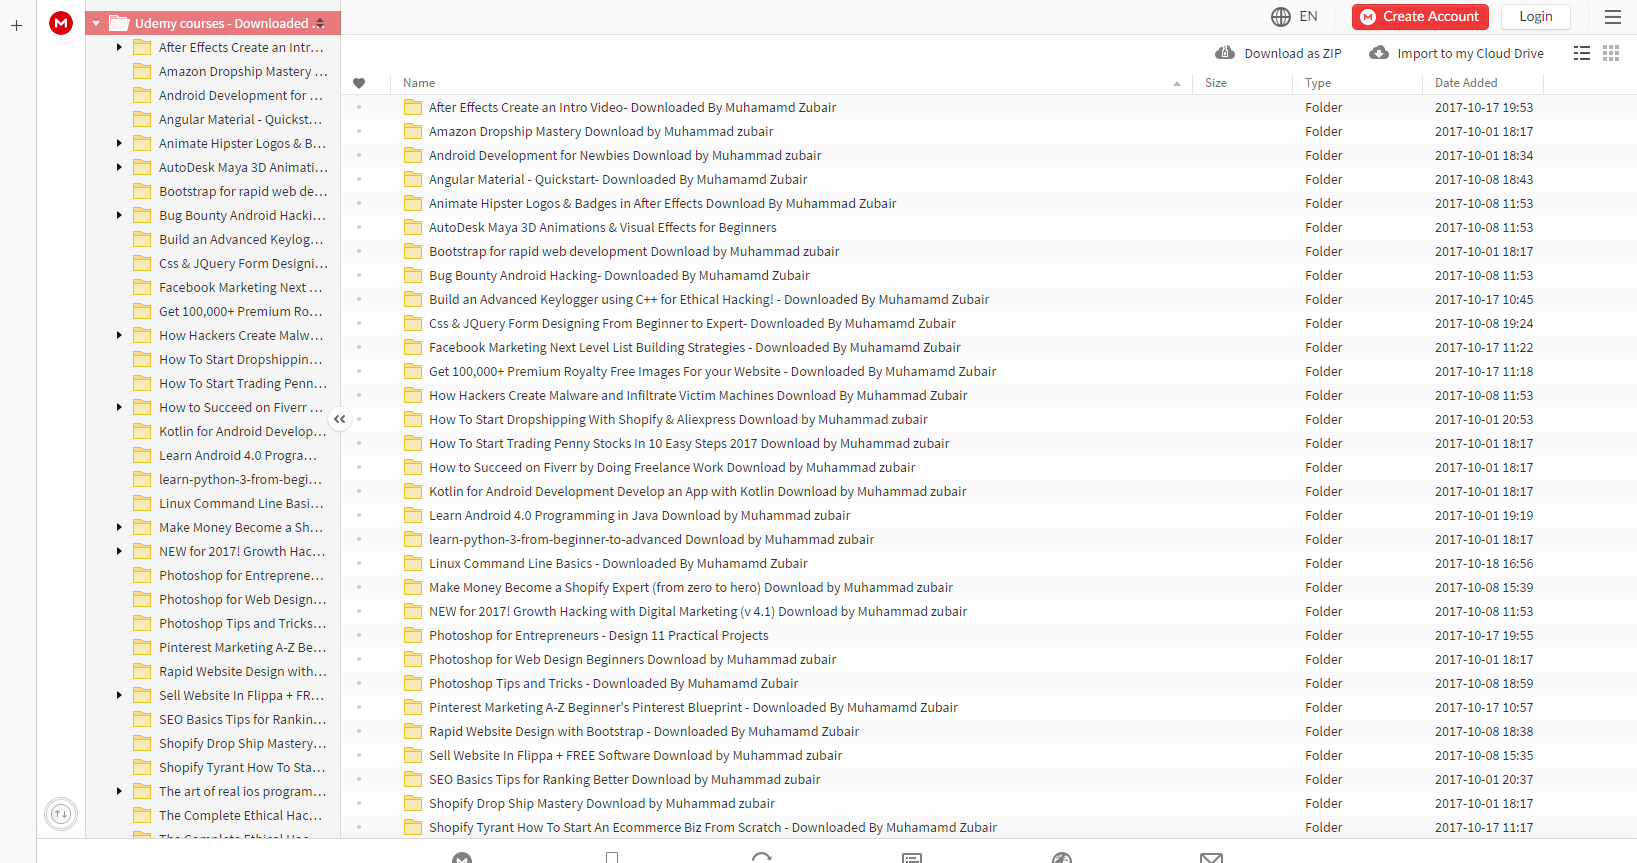Switch to thumbnail grid view
Viewport: 1637px width, 863px height.
pyautogui.click(x=1611, y=53)
